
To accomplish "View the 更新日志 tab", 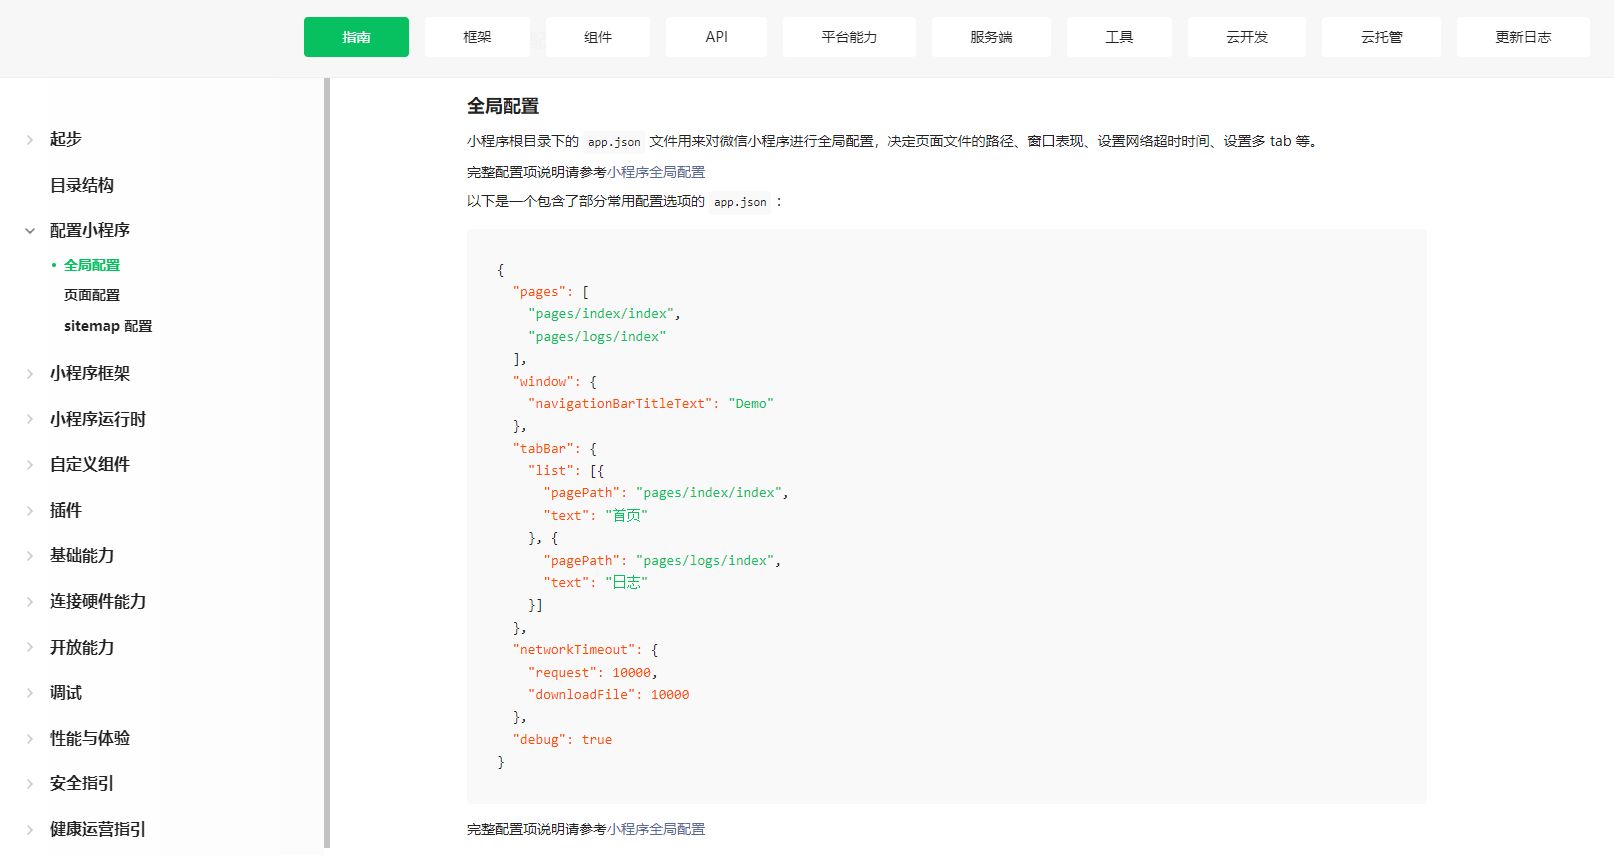I will coord(1523,37).
